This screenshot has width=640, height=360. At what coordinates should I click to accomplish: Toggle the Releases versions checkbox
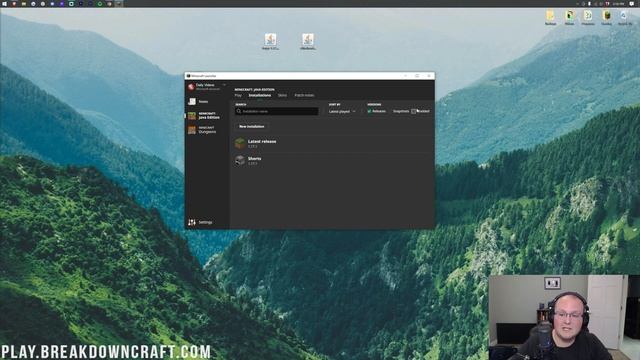tap(369, 111)
